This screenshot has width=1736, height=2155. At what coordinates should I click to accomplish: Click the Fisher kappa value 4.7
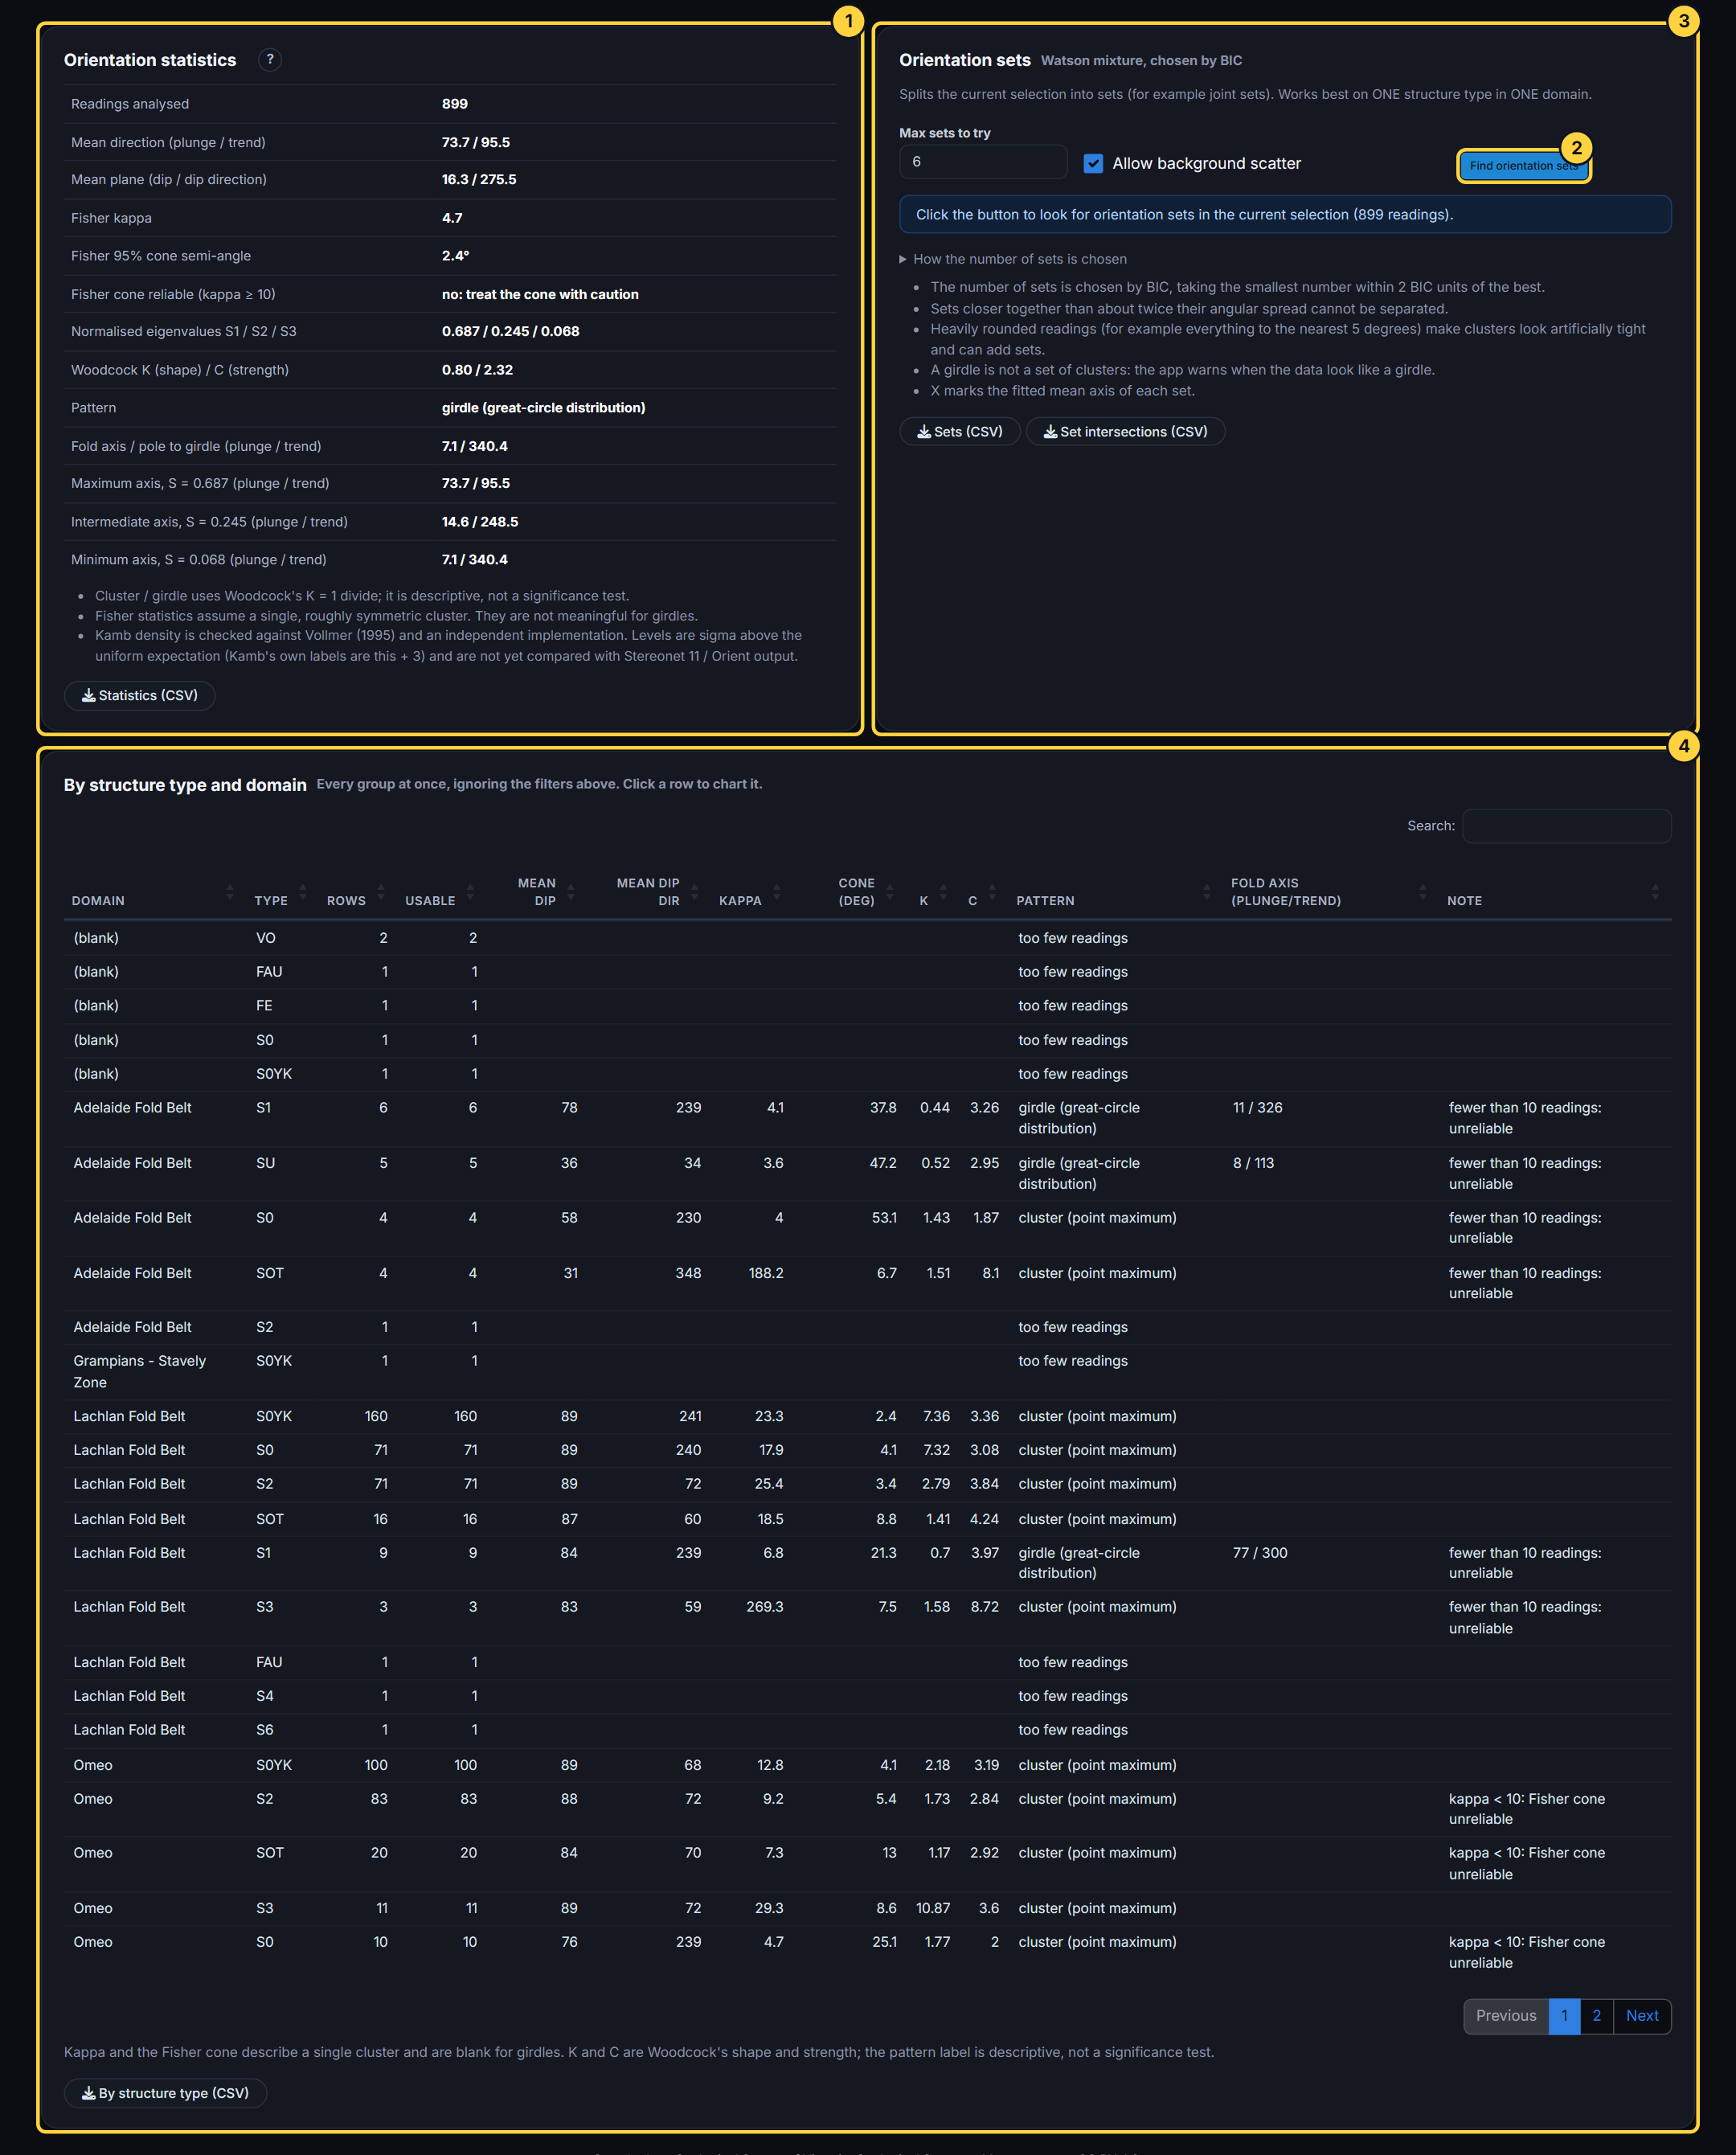point(452,217)
